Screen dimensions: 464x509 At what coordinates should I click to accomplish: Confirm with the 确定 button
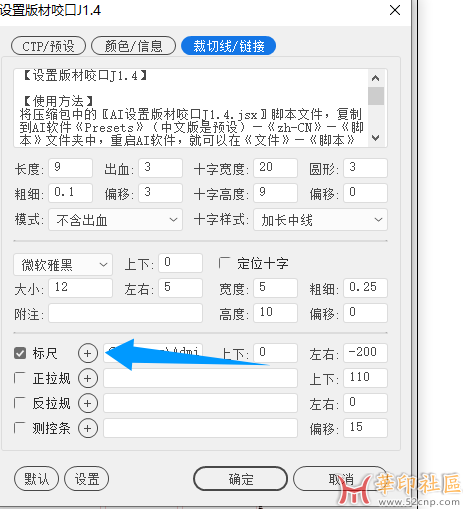[x=240, y=479]
